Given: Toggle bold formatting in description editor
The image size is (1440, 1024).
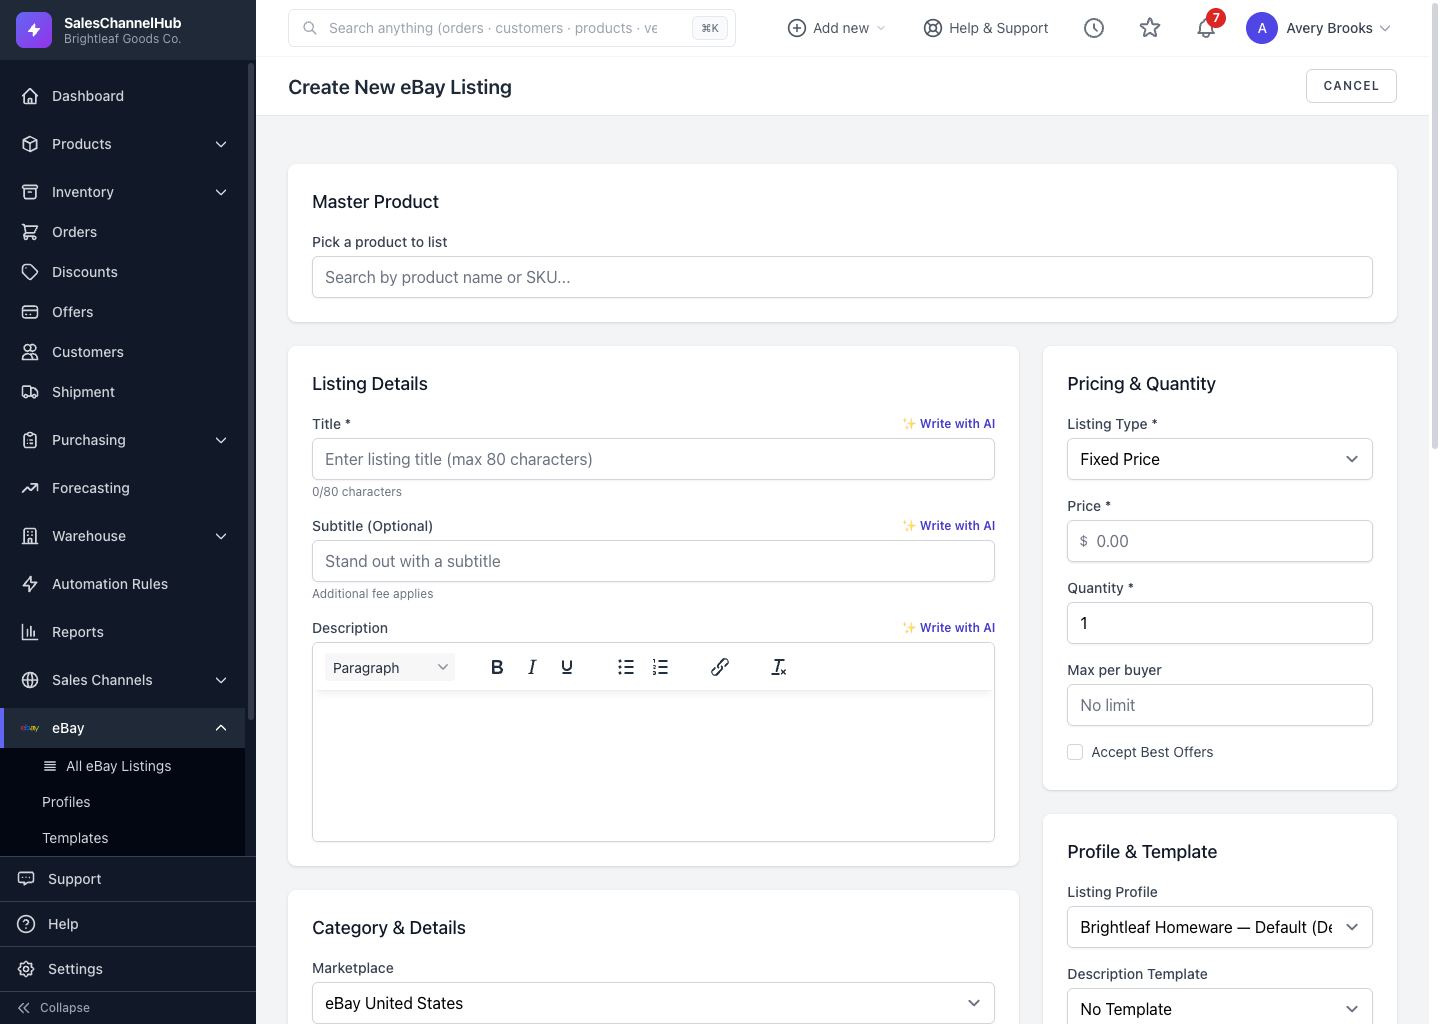Looking at the screenshot, I should point(497,667).
